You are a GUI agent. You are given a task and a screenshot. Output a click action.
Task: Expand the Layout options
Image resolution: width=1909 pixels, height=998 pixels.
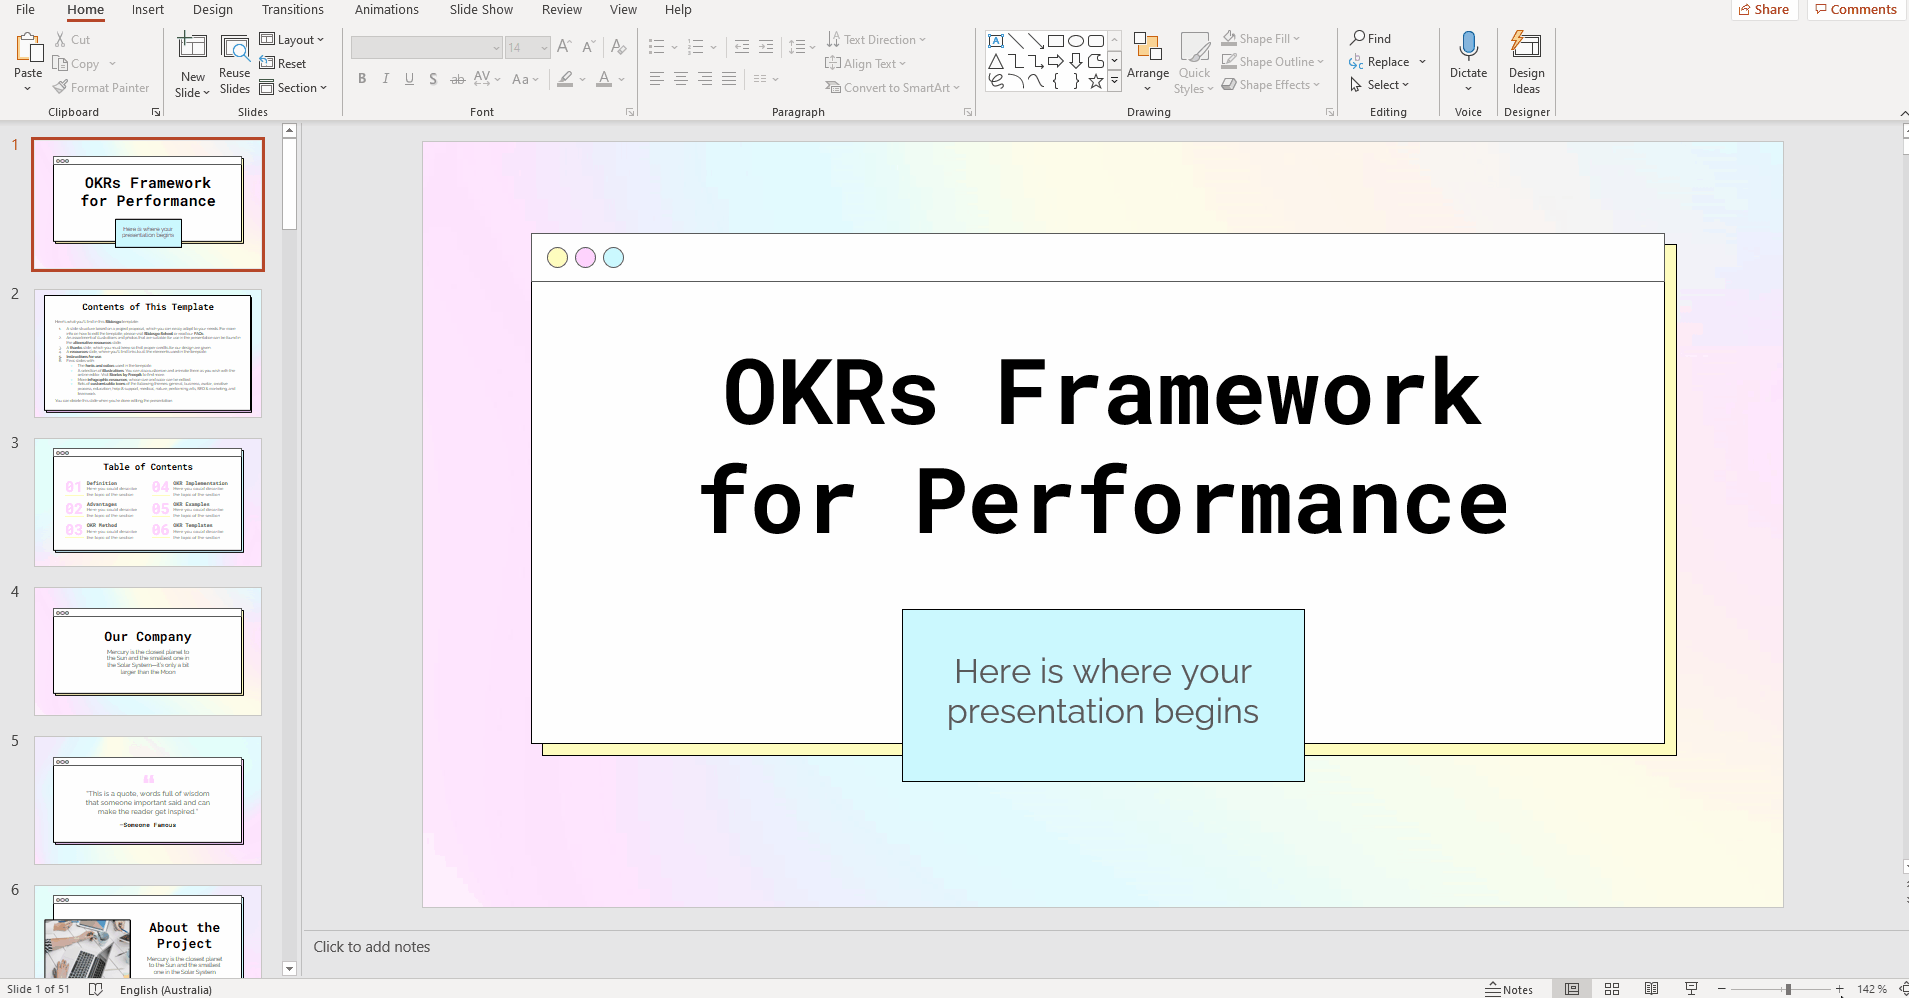pos(294,39)
